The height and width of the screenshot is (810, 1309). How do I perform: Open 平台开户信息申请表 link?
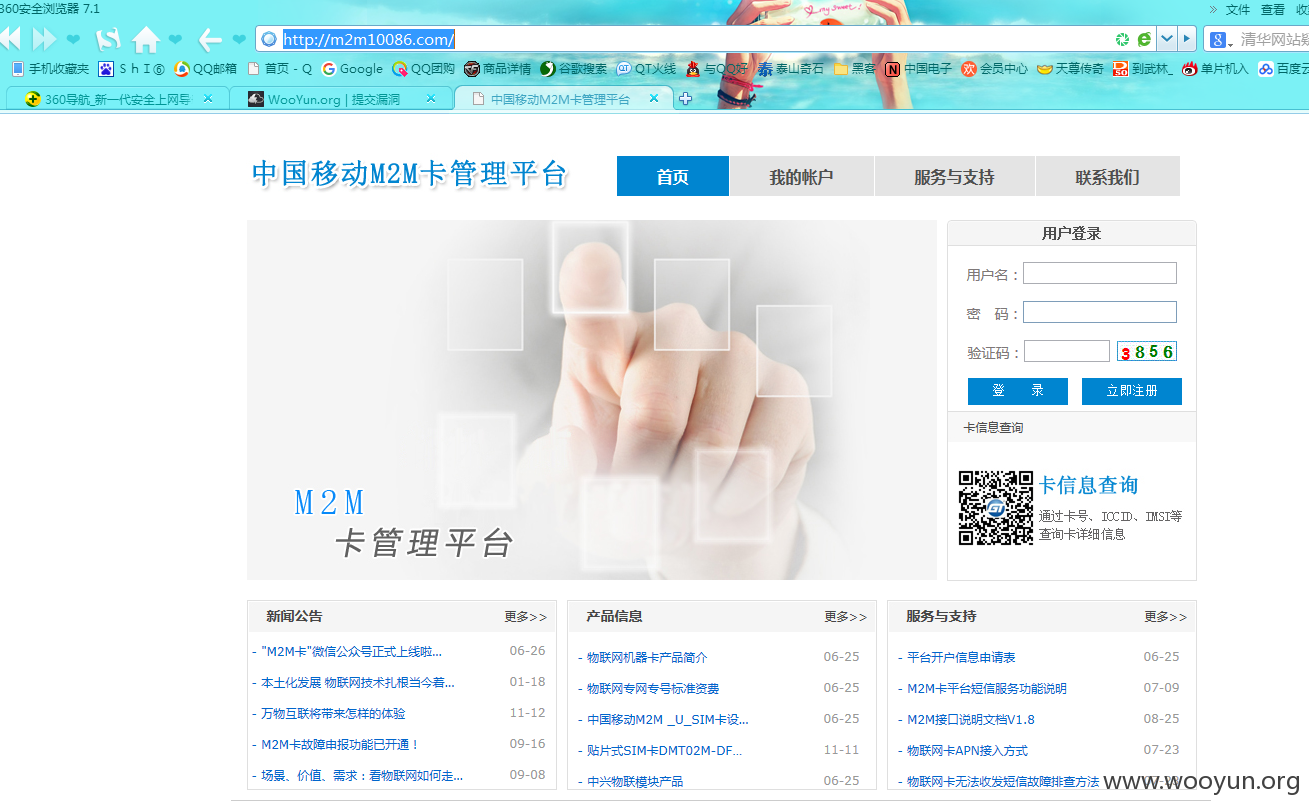tap(961, 657)
